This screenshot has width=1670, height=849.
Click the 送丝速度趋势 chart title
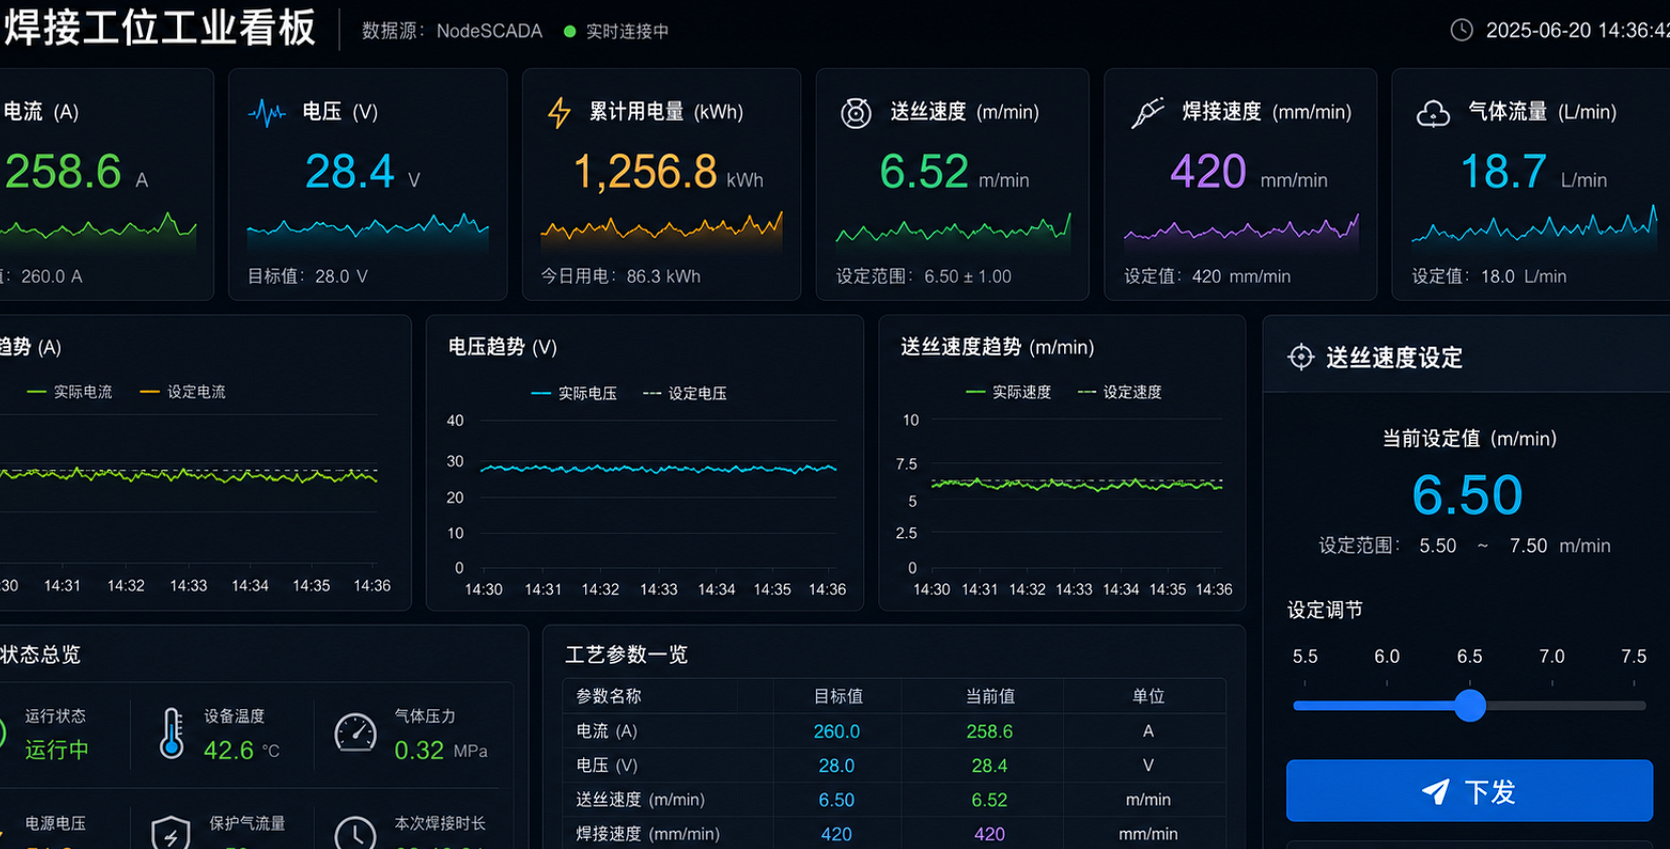(x=997, y=347)
